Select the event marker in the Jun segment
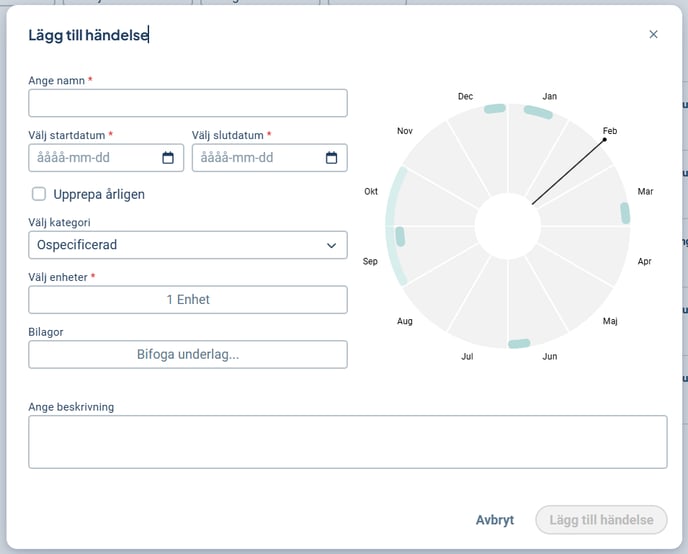Screen dimensions: 688x554 [x=519, y=344]
